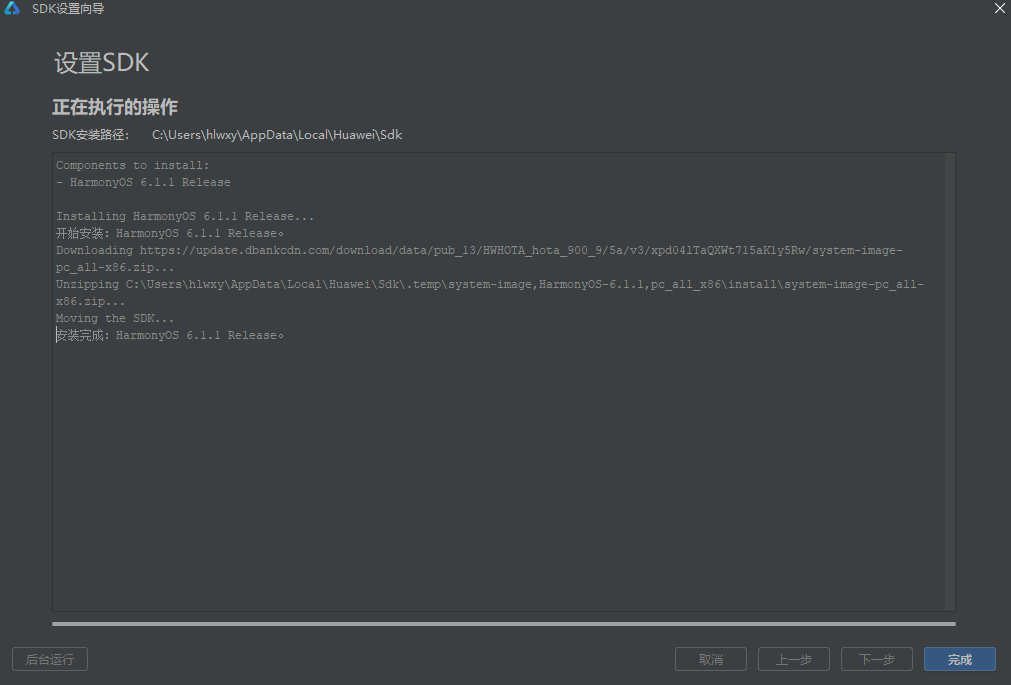
Task: Click the 后台运行 background button
Action: [50, 659]
